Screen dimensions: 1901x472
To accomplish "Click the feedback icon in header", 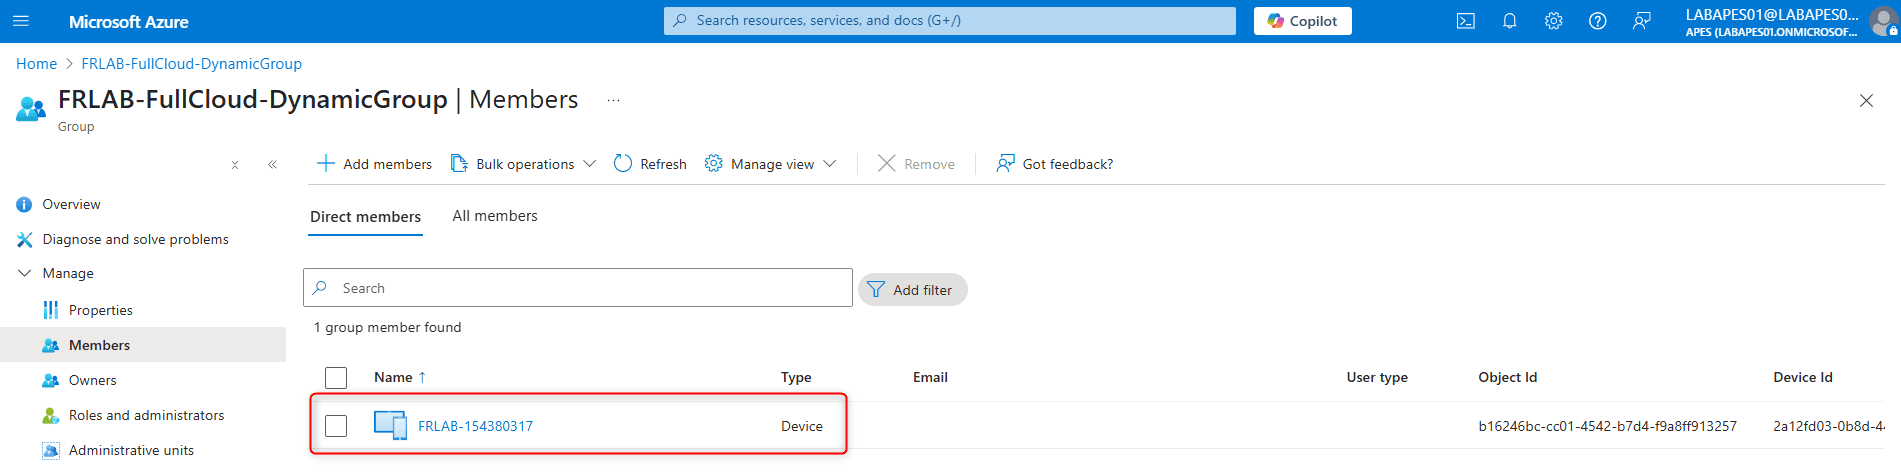I will point(1641,21).
